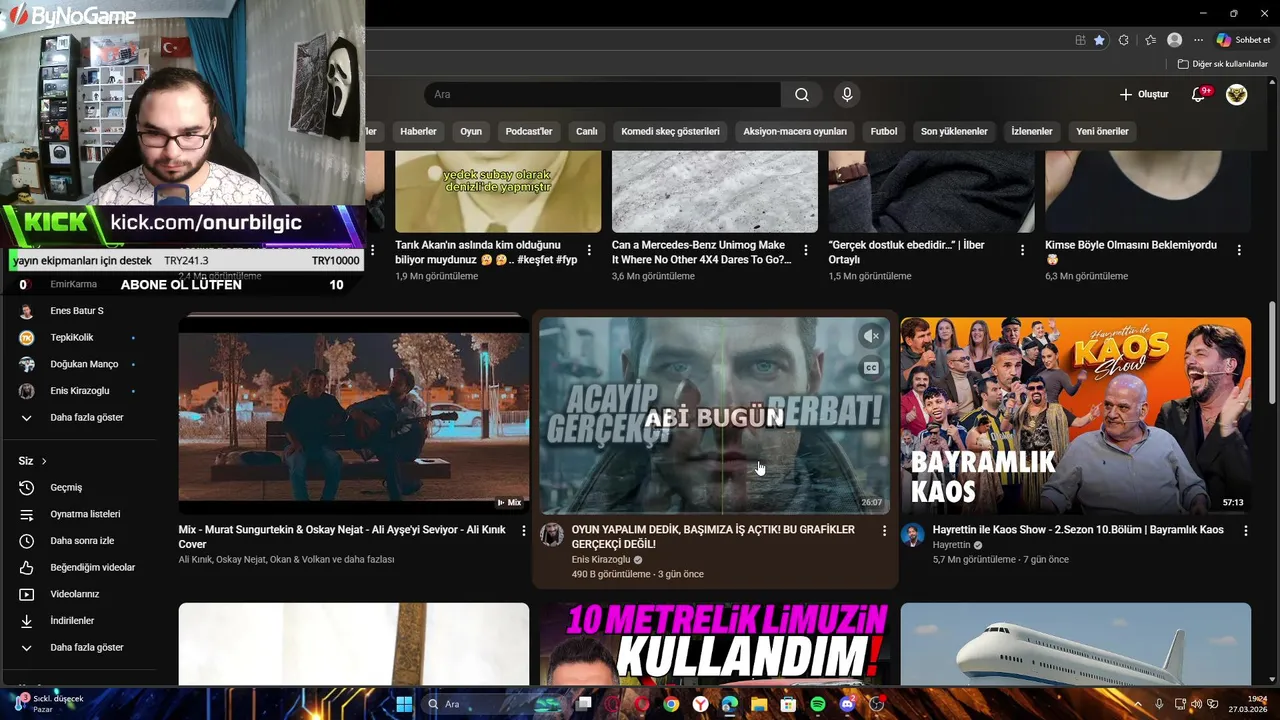The width and height of the screenshot is (1280, 720).
Task: Open options for Kimse Böyle Olmasını video
Action: [x=1239, y=250]
